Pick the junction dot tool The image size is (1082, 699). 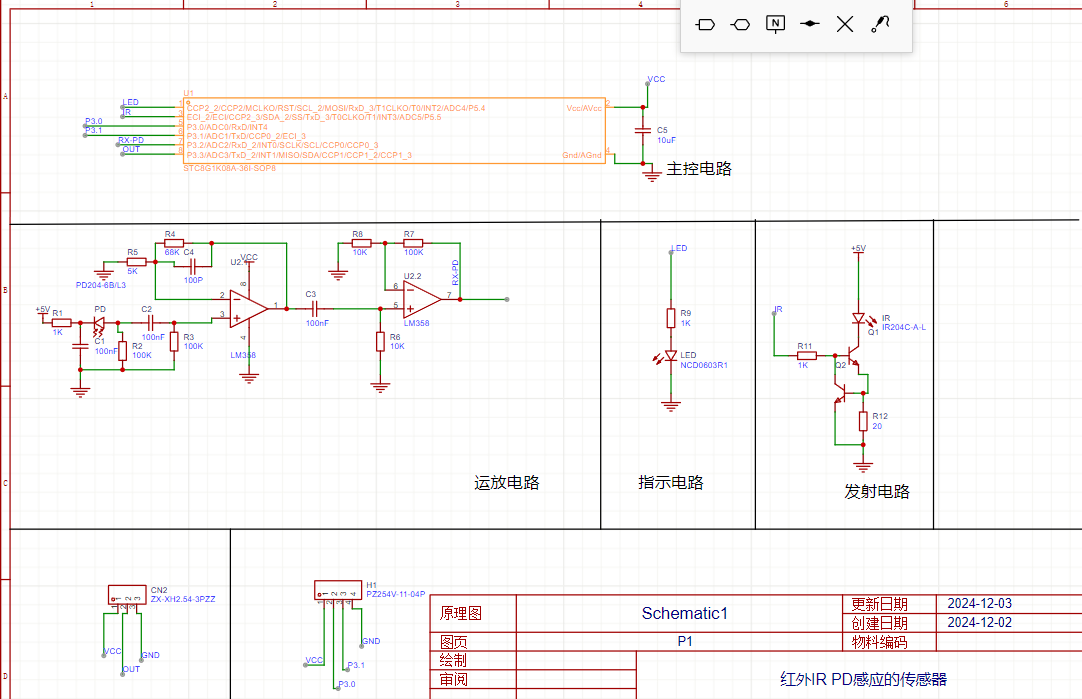(x=810, y=24)
